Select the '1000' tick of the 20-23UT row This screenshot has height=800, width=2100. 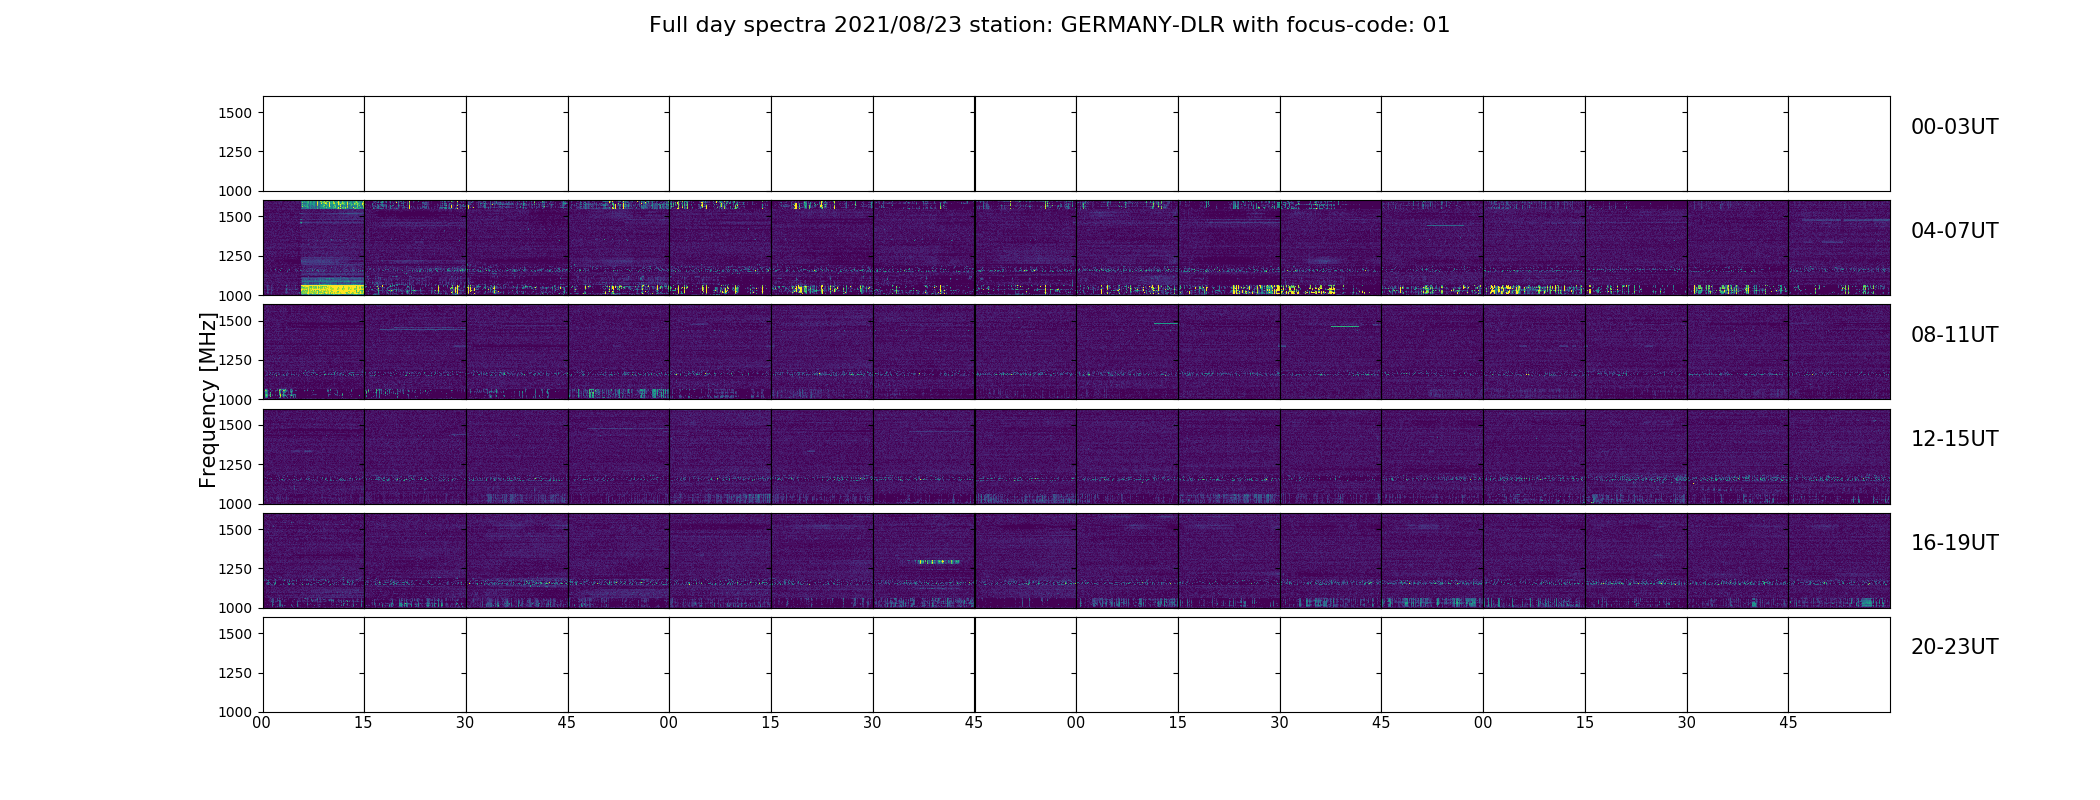click(x=235, y=711)
